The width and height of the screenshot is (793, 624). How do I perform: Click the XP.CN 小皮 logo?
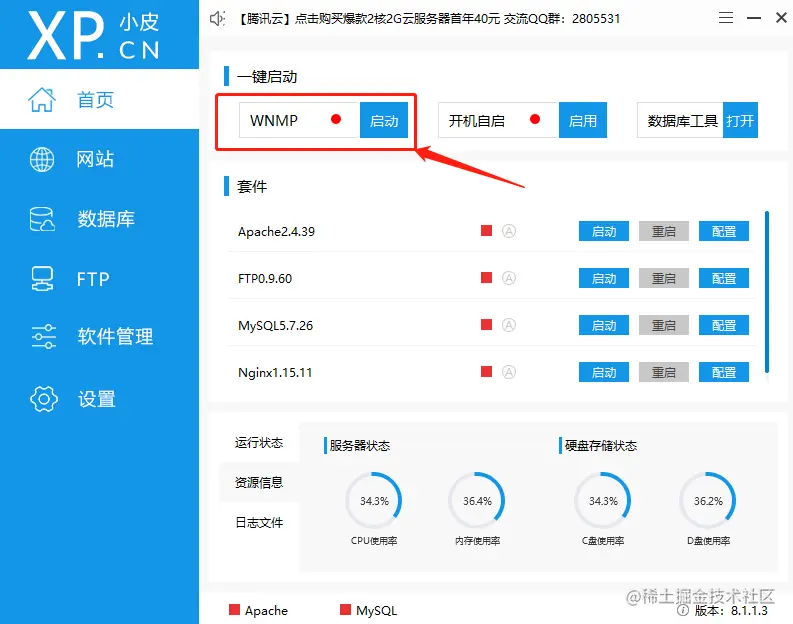94,35
